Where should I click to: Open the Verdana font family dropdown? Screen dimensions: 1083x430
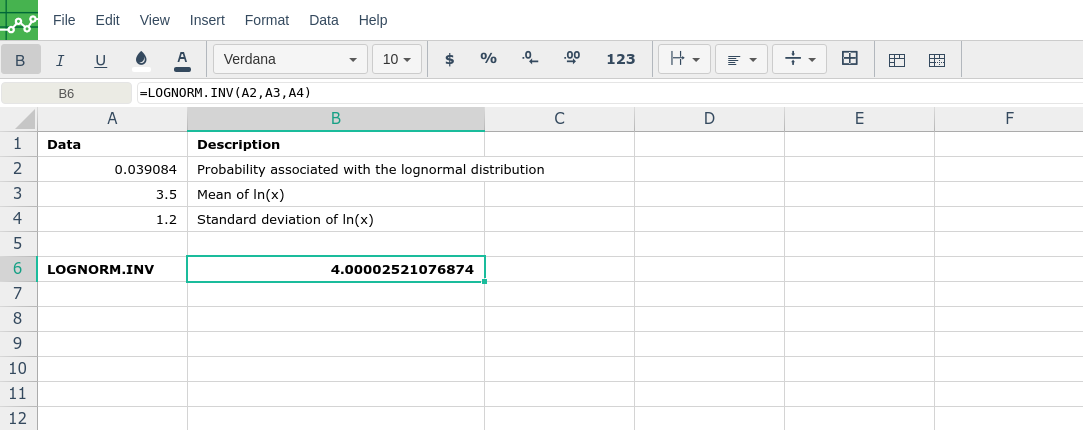tap(290, 60)
